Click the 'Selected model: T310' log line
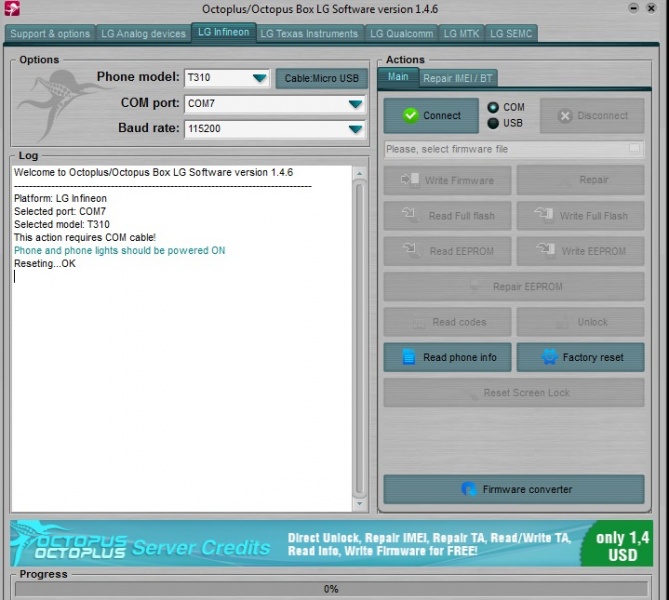This screenshot has height=600, width=669. click(62, 224)
